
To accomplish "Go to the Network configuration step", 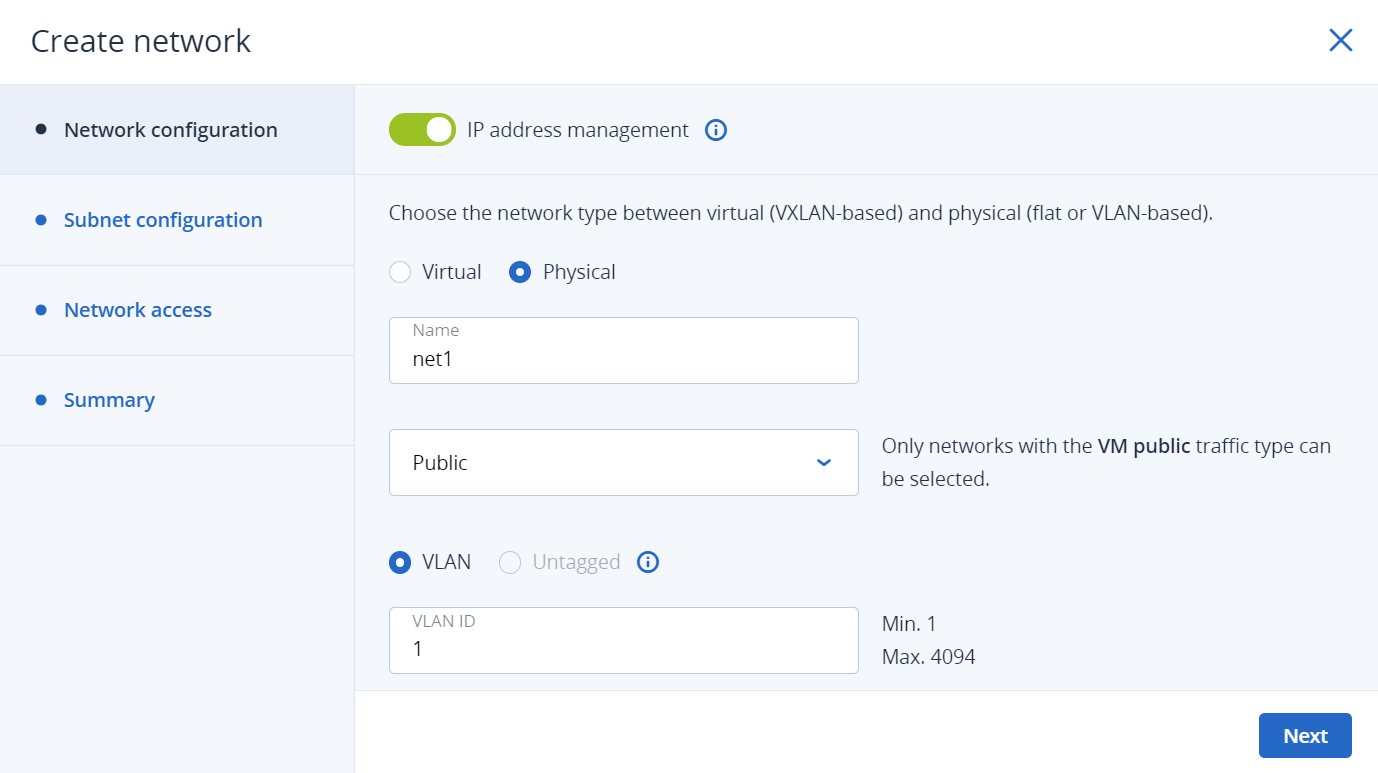I will pyautogui.click(x=170, y=130).
